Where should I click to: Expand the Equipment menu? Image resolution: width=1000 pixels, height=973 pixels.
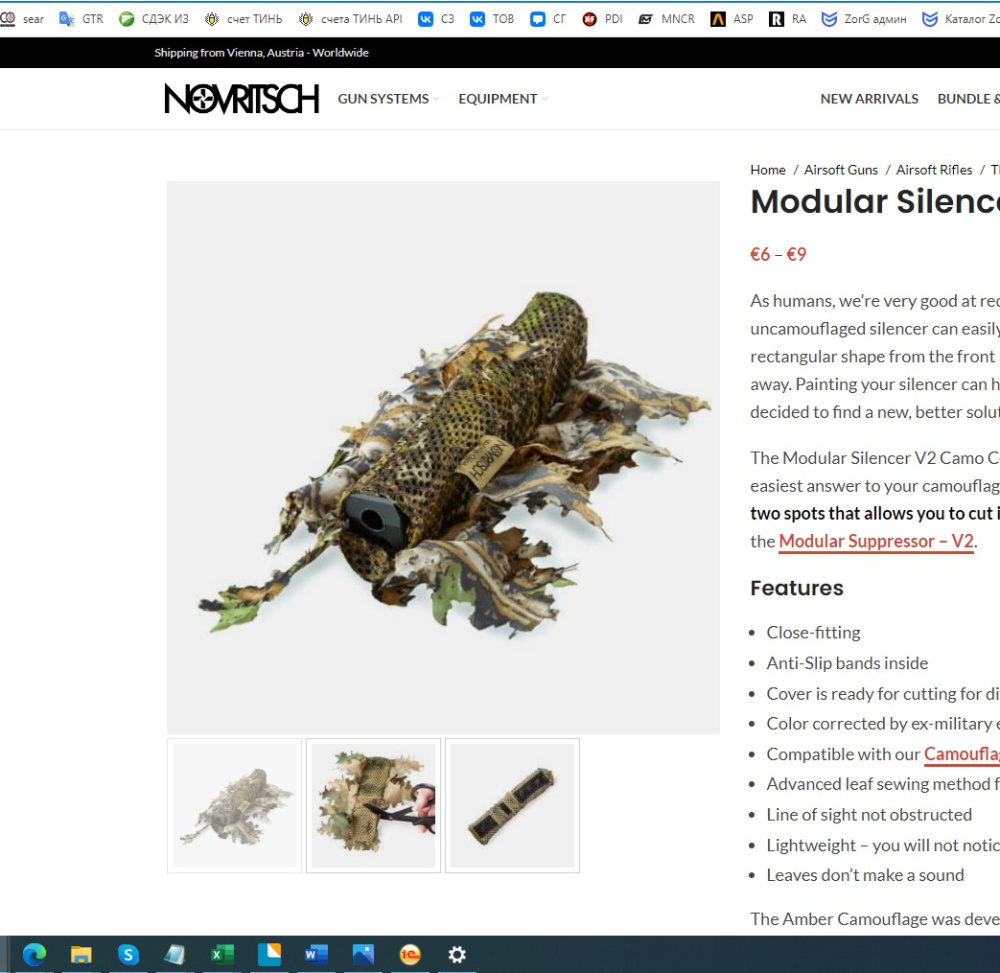coord(503,99)
